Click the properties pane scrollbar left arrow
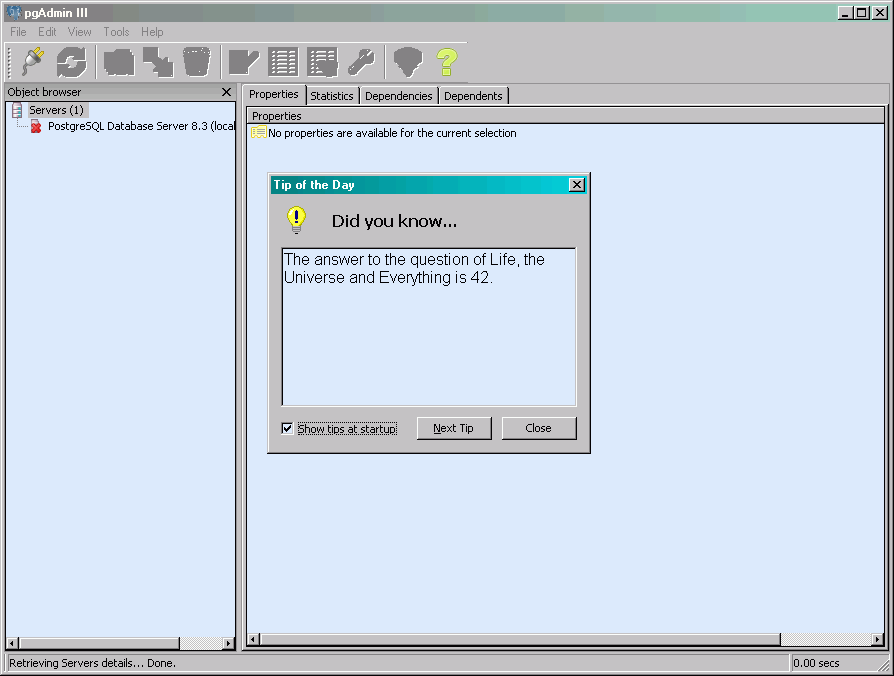This screenshot has height=676, width=894. [x=254, y=640]
